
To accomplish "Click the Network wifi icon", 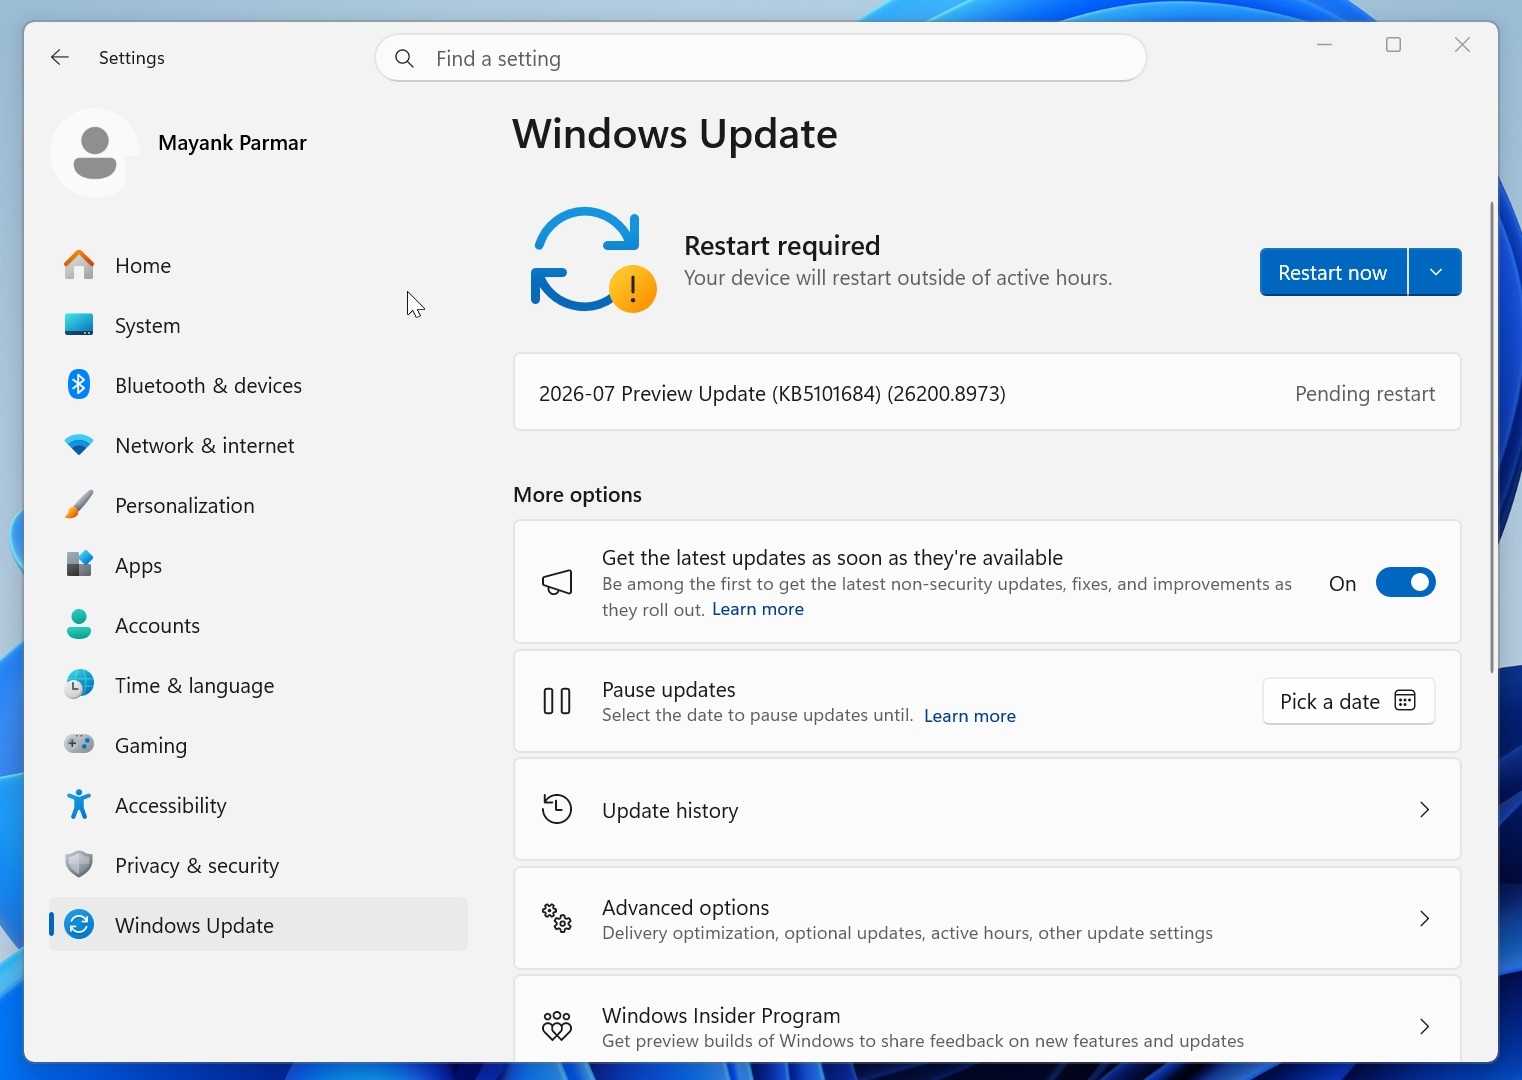I will click(79, 445).
